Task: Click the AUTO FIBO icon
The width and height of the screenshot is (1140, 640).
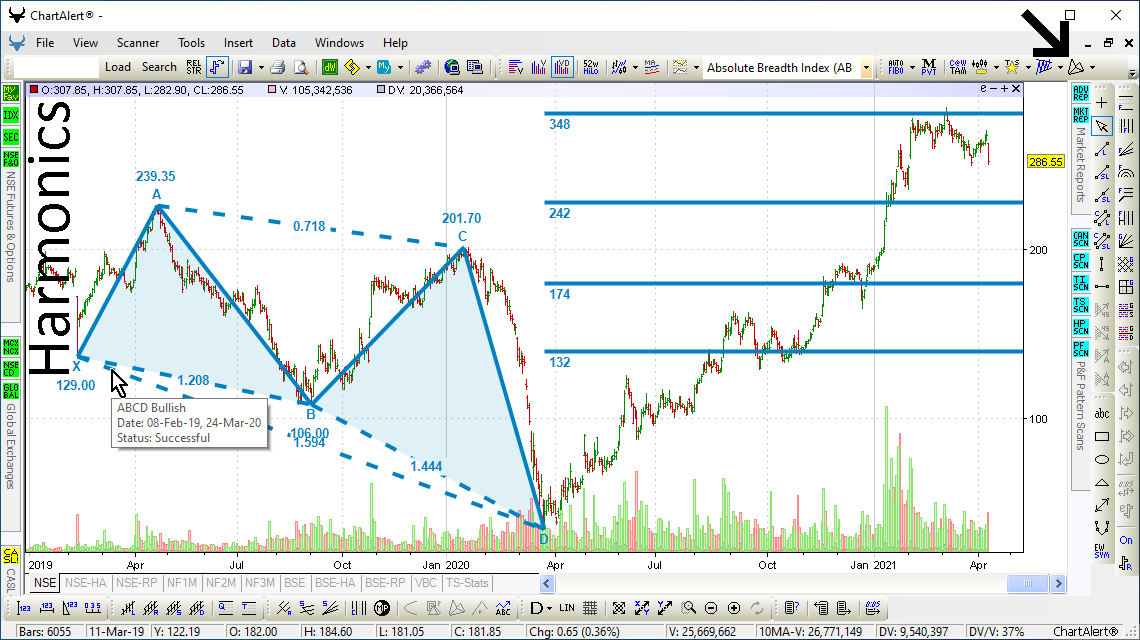Action: [x=896, y=68]
